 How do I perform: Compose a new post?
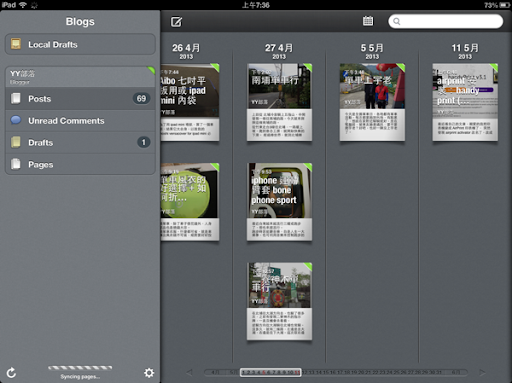click(x=176, y=22)
